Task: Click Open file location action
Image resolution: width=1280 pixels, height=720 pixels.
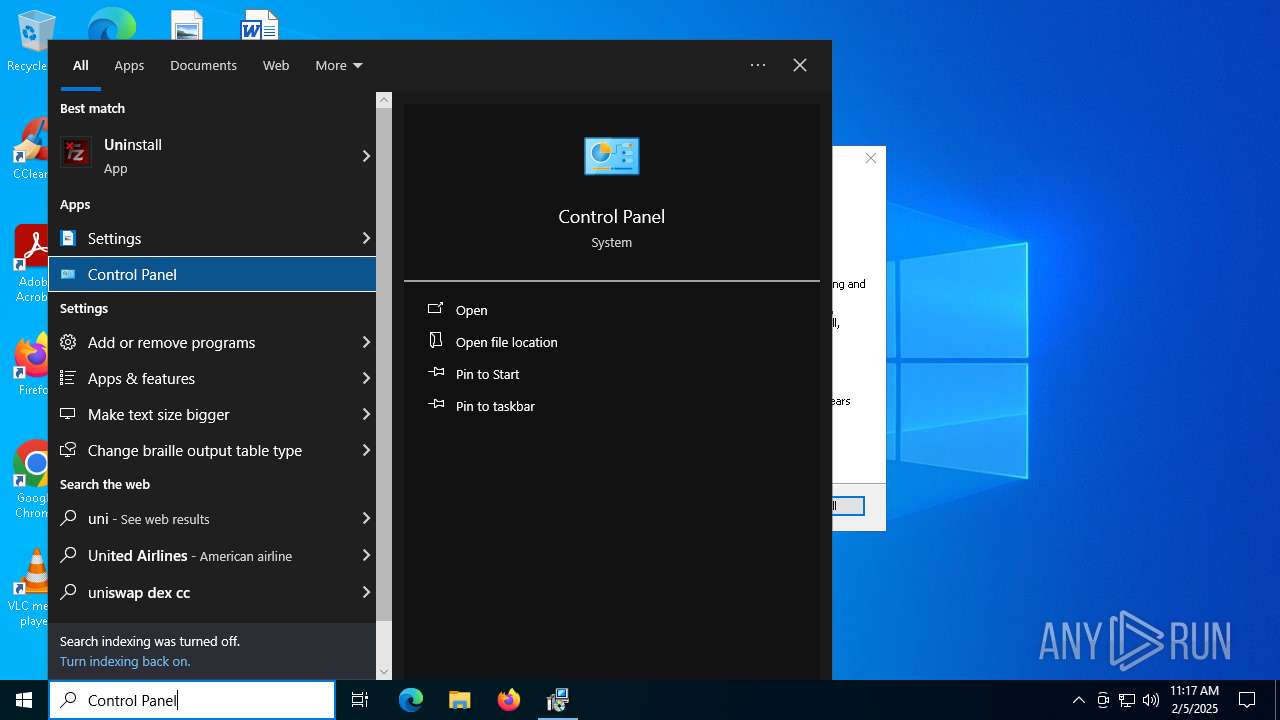Action: tap(506, 342)
